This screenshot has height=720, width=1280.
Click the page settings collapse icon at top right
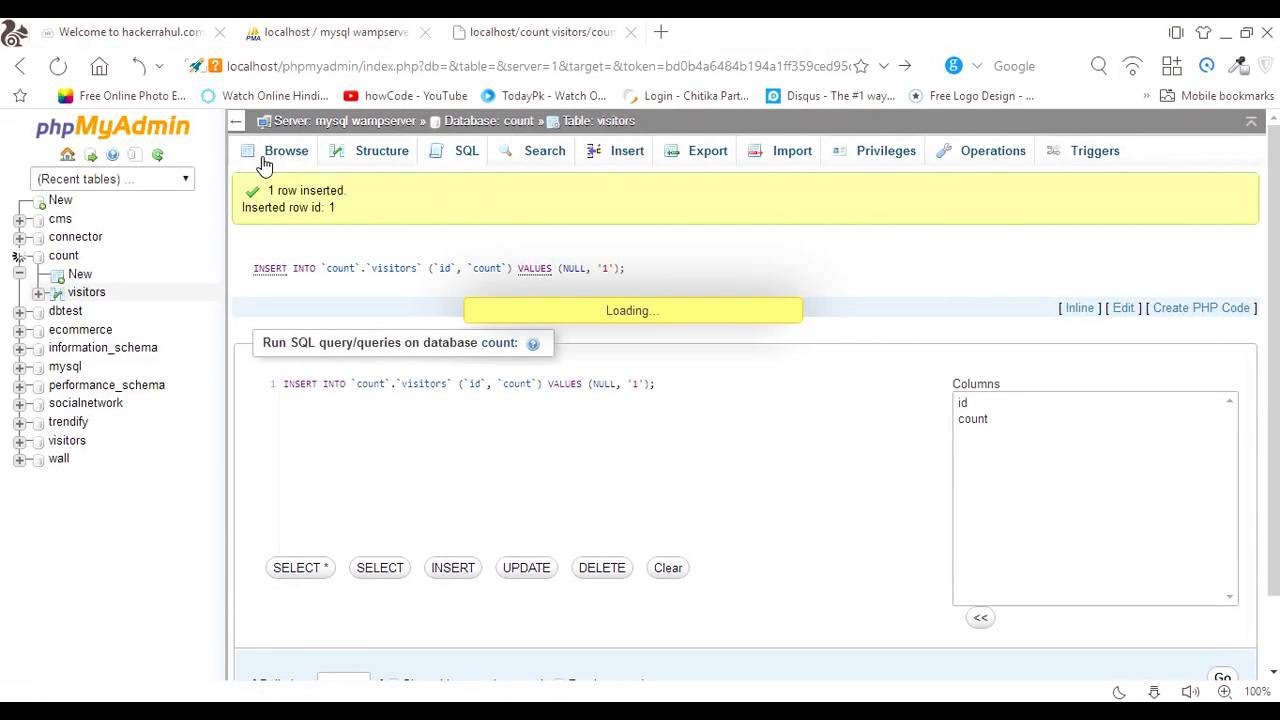pos(1251,121)
